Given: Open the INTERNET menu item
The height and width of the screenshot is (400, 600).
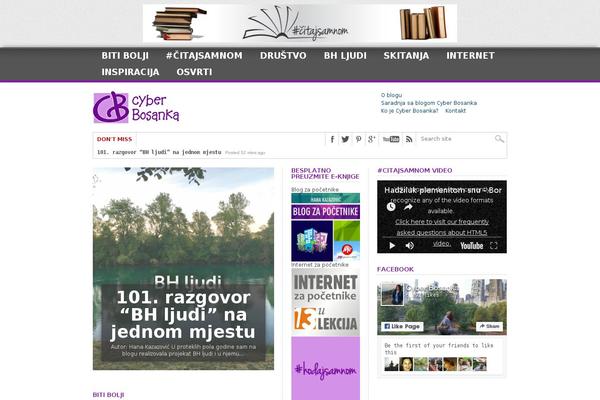Looking at the screenshot, I should click(x=470, y=56).
